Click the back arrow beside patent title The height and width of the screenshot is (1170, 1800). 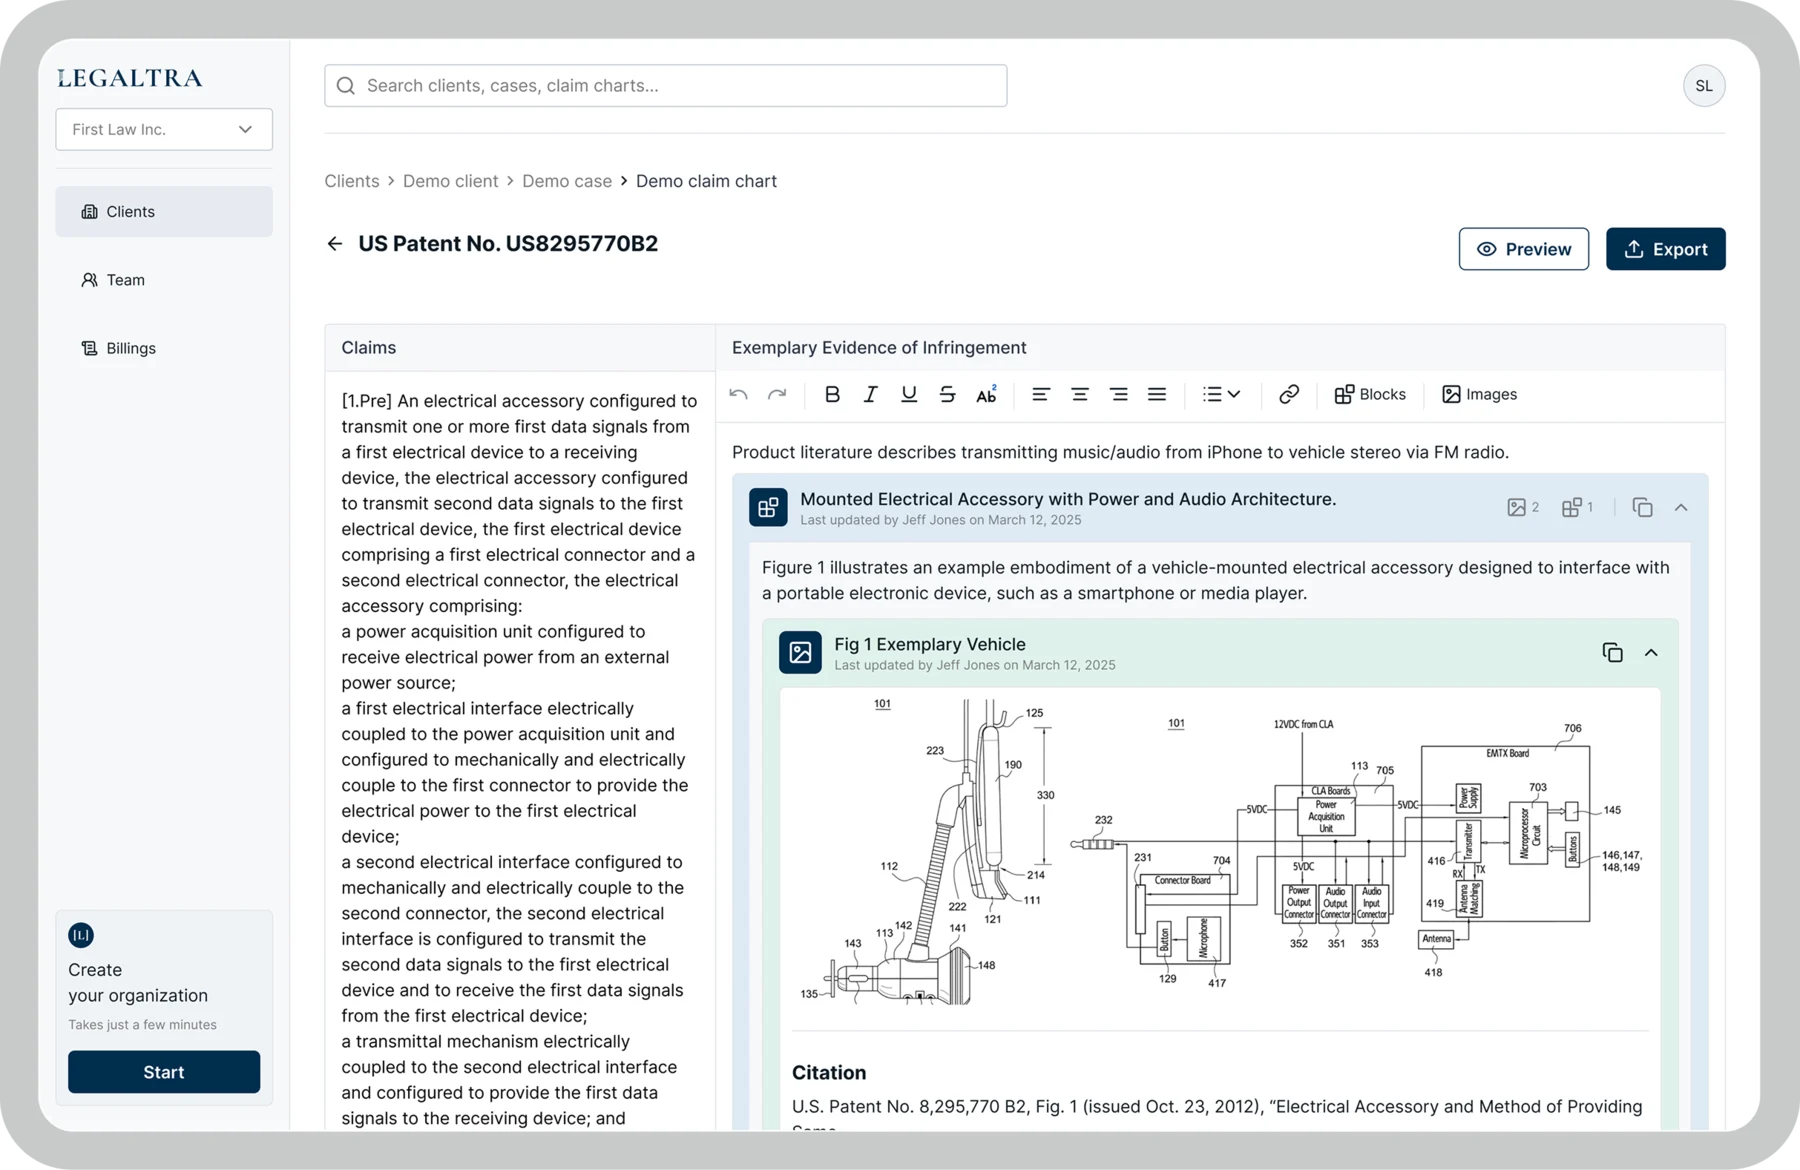pyautogui.click(x=335, y=244)
